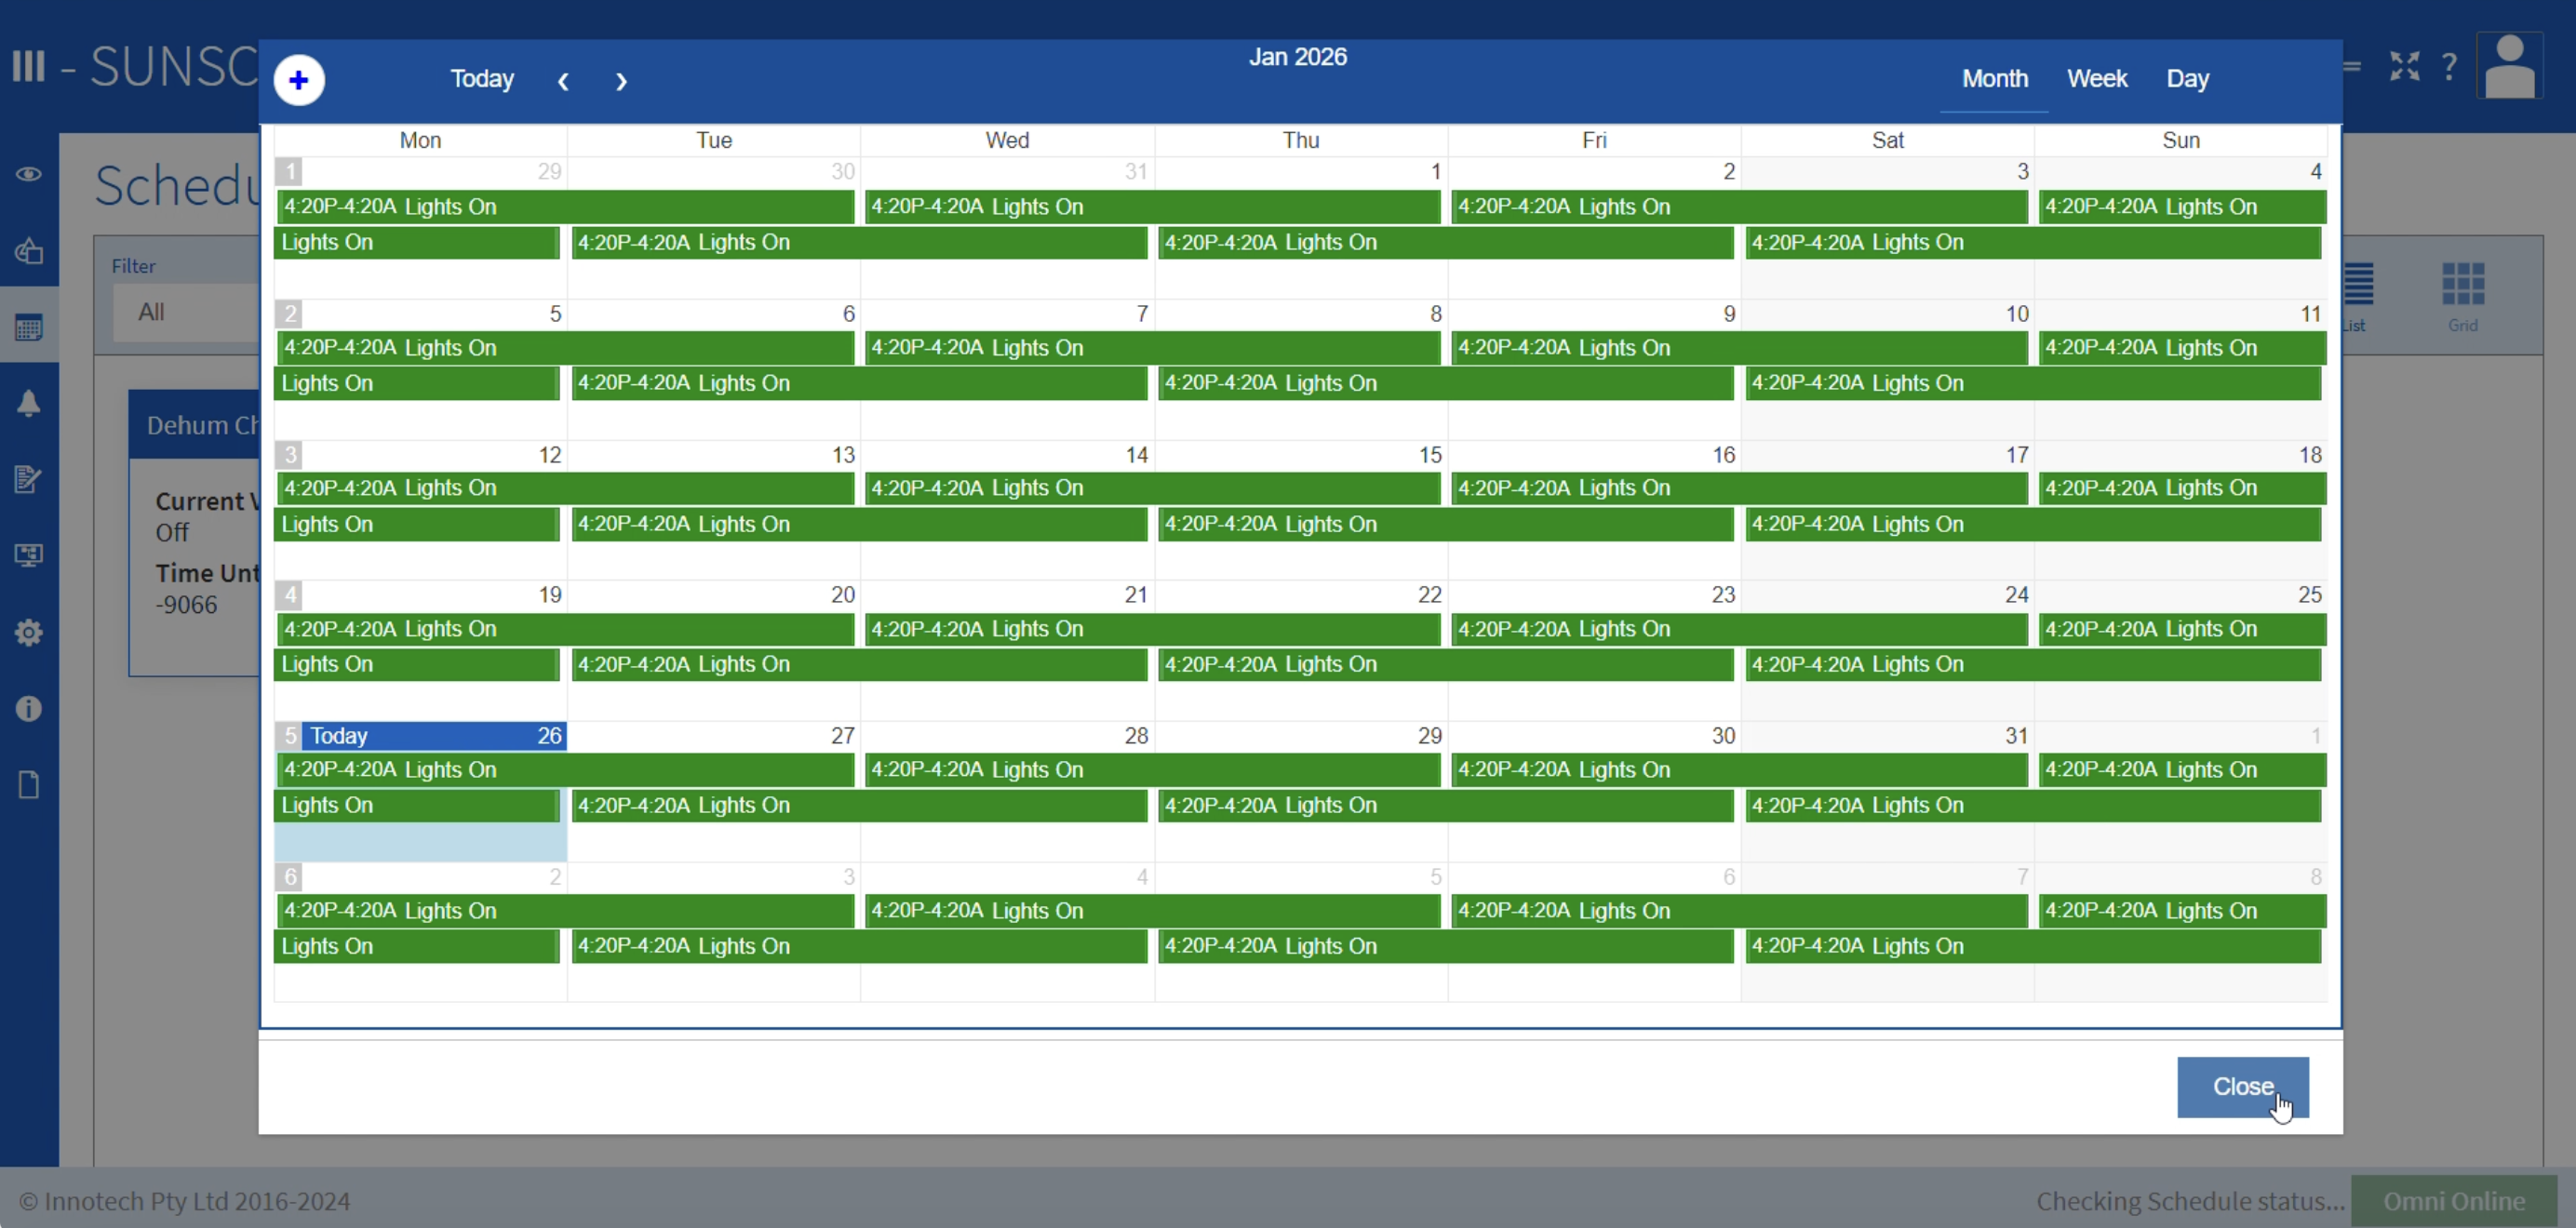Switch calendar to Week view
Viewport: 2576px width, 1228px height.
point(2096,79)
